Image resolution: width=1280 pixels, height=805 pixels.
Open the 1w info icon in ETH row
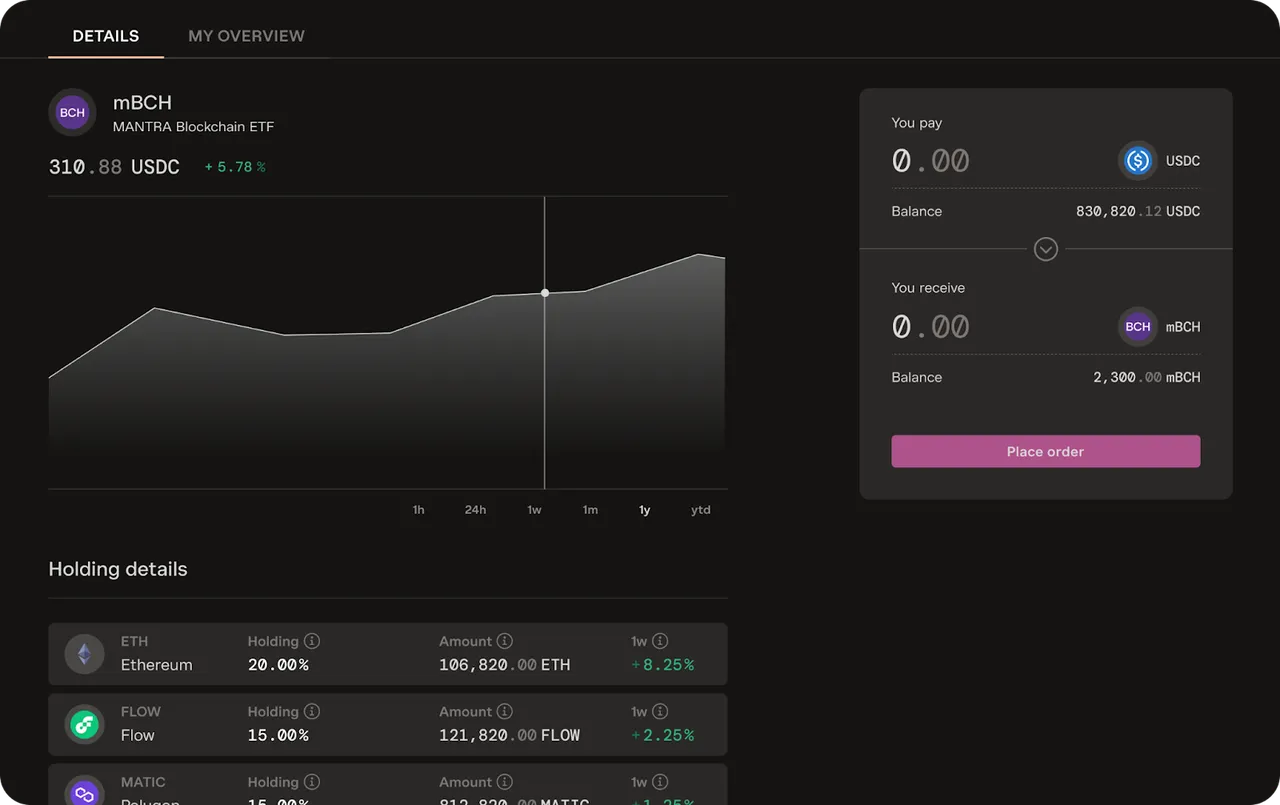(660, 641)
